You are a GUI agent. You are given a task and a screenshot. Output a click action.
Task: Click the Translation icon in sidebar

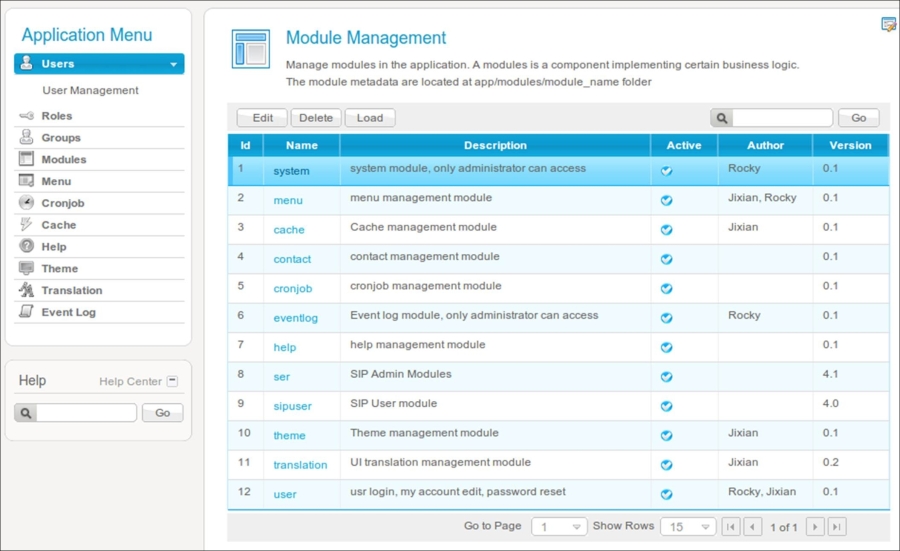[26, 290]
